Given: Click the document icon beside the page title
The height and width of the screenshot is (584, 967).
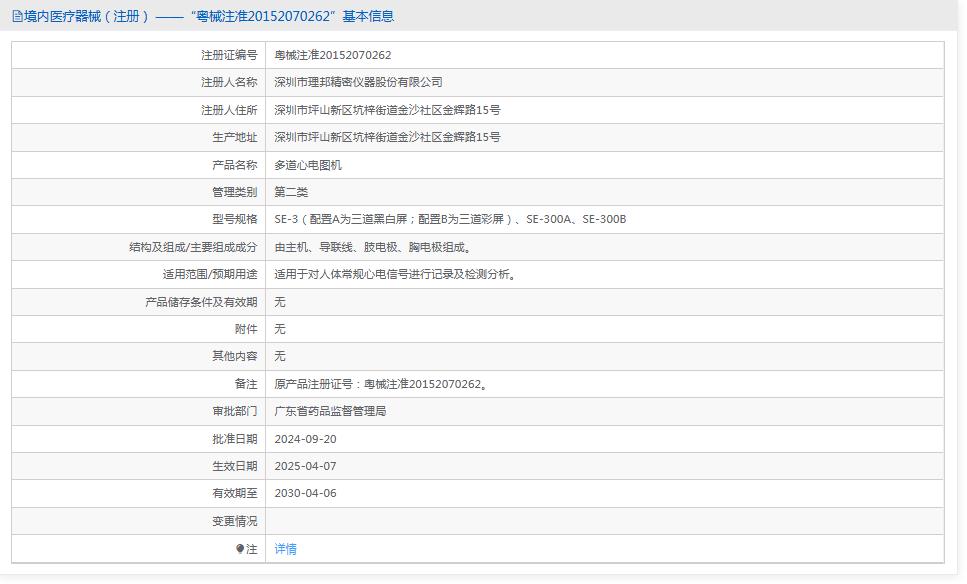Looking at the screenshot, I should [x=17, y=16].
